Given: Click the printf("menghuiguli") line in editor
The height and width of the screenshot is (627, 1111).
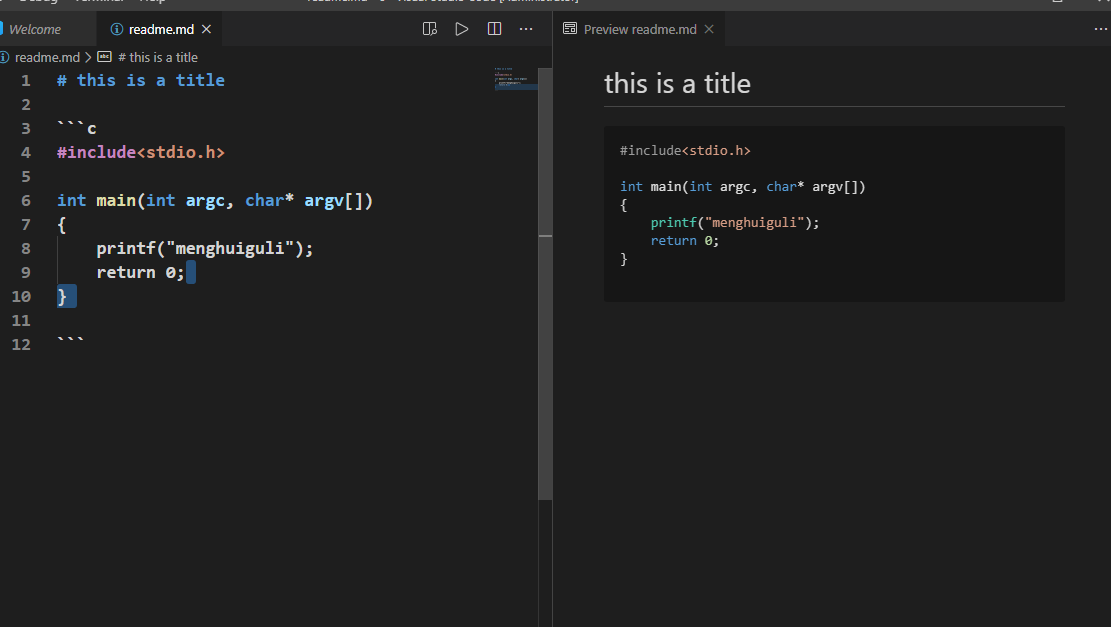Looking at the screenshot, I should coord(205,249).
